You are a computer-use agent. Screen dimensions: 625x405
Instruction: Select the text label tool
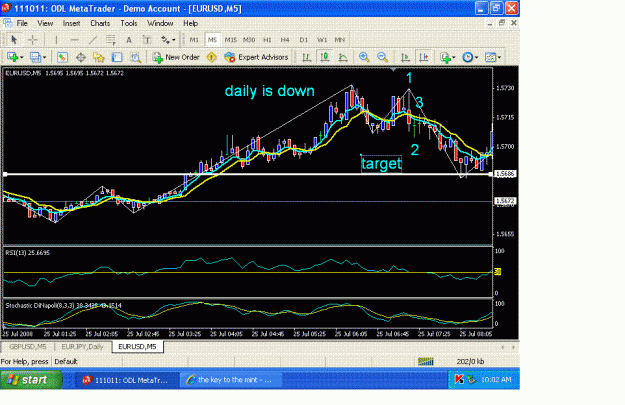(x=147, y=39)
